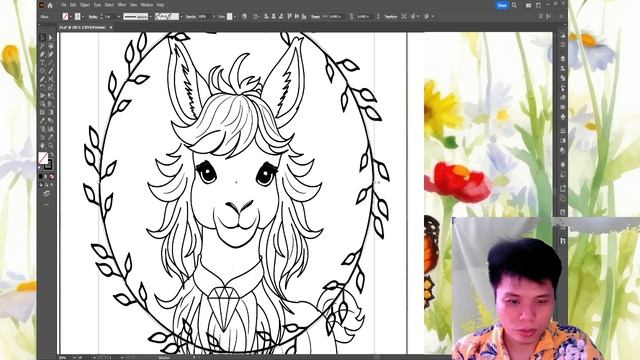
Task: Select the Magic Wand tool
Action: click(43, 46)
